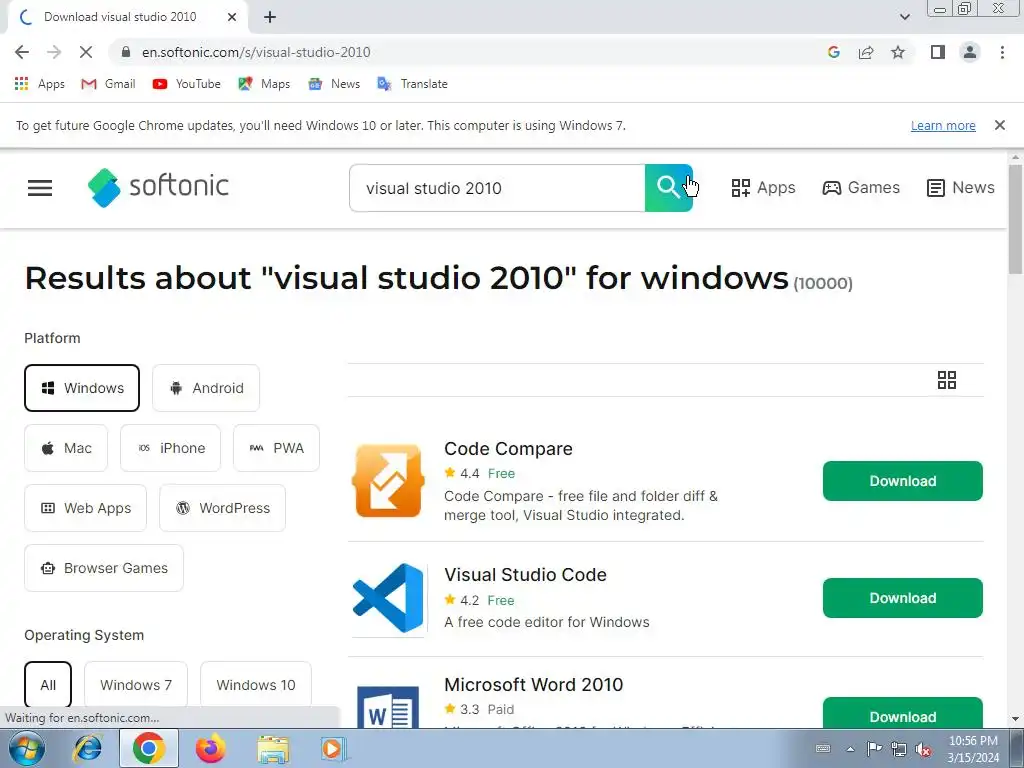The image size is (1024, 768).
Task: Bookmark this page with the star icon
Action: 898,52
